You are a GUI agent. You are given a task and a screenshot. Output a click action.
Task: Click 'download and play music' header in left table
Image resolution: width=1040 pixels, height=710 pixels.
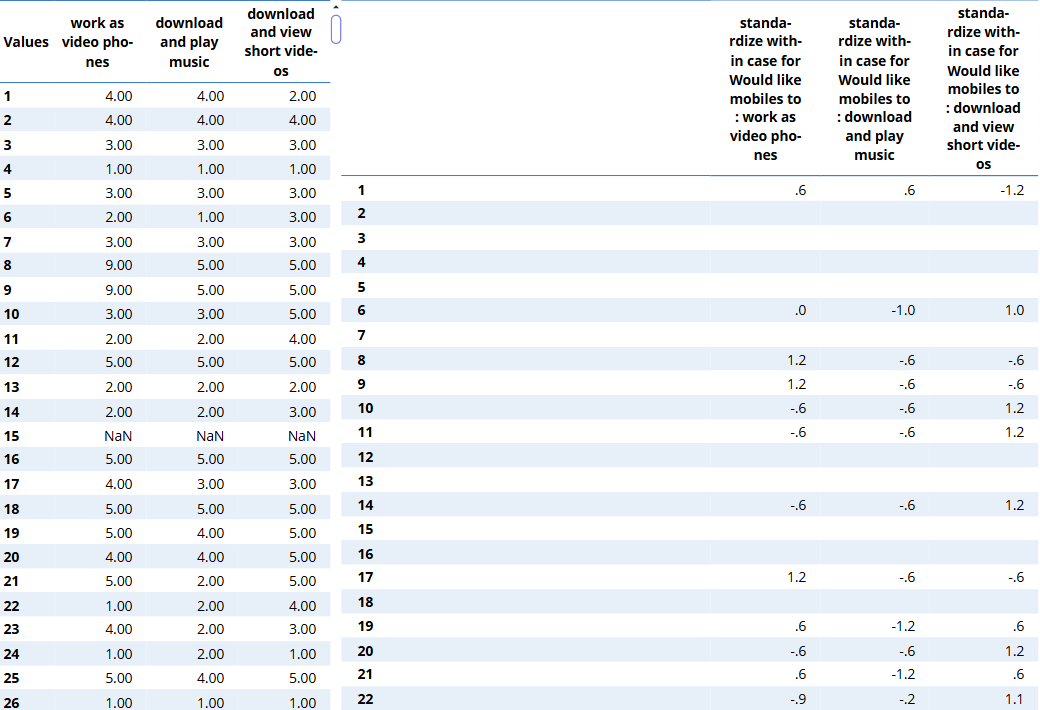[189, 42]
